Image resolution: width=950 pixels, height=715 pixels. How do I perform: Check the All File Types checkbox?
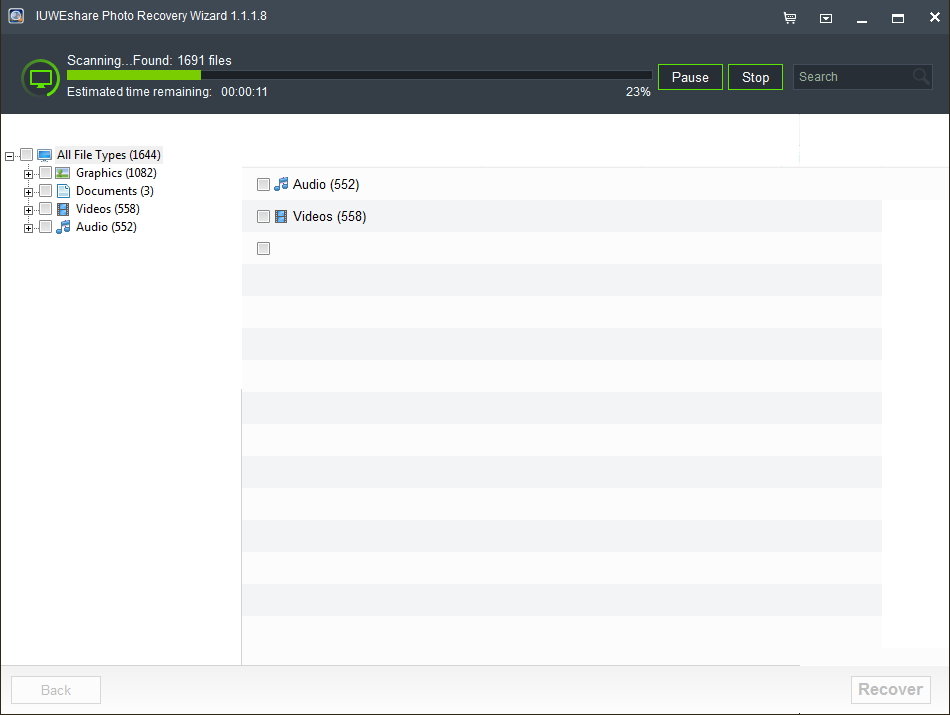coord(26,155)
